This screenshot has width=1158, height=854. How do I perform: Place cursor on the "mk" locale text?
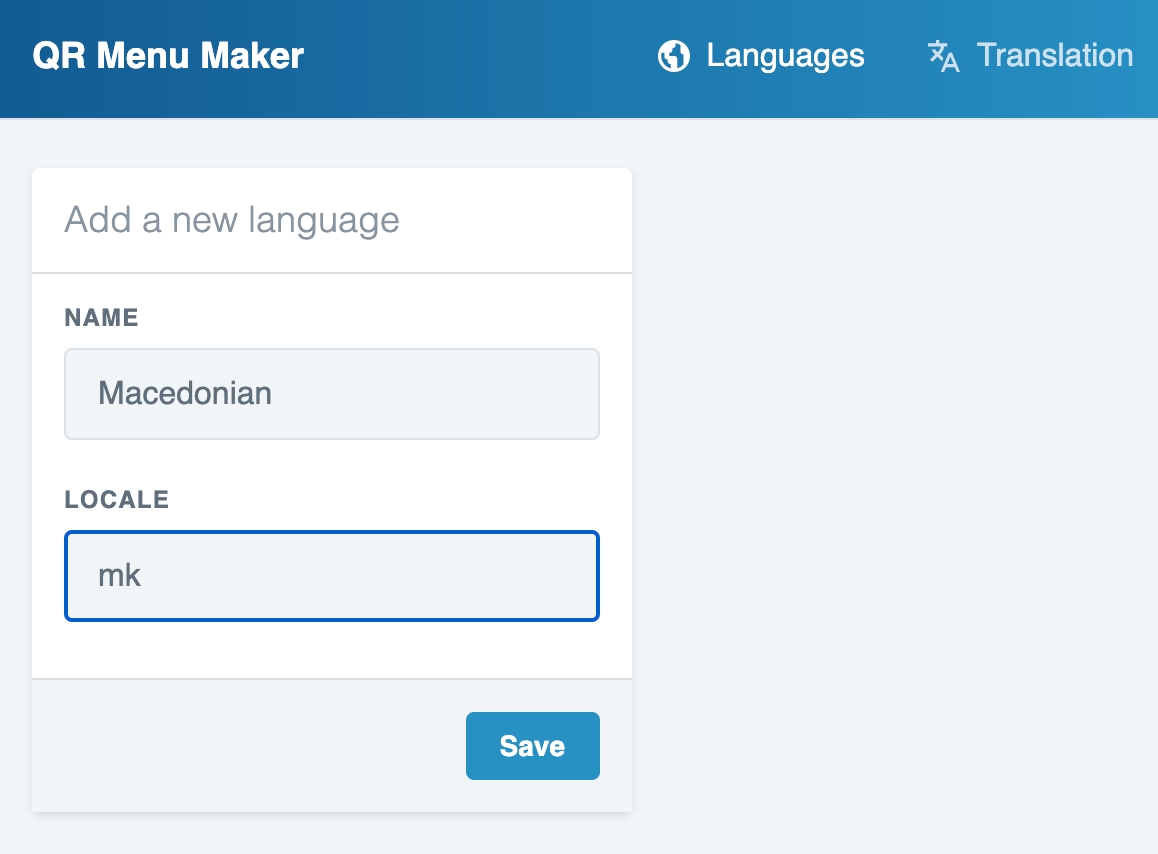119,576
